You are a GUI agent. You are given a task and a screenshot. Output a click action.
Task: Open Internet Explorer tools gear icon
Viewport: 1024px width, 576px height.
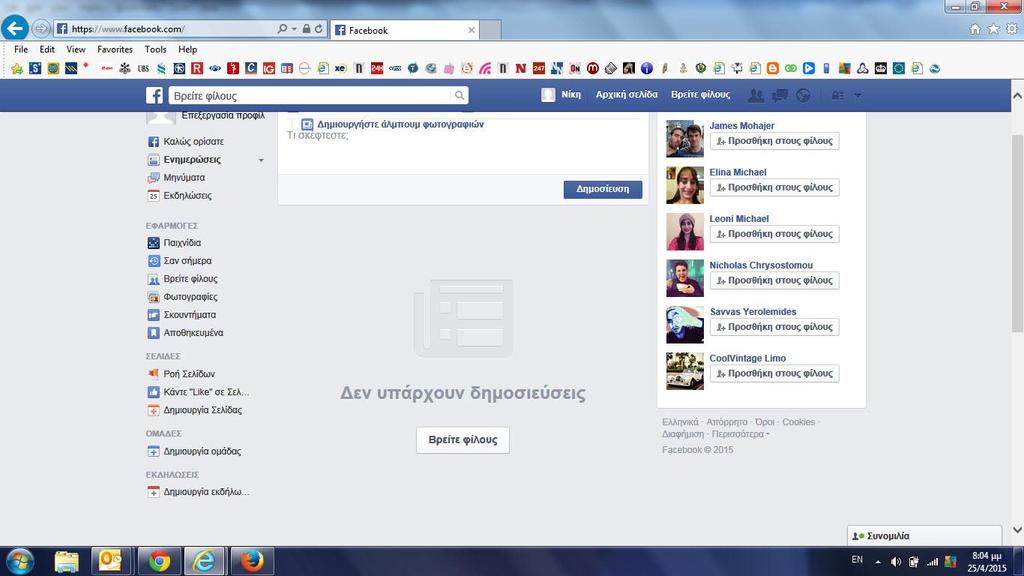[x=1012, y=29]
